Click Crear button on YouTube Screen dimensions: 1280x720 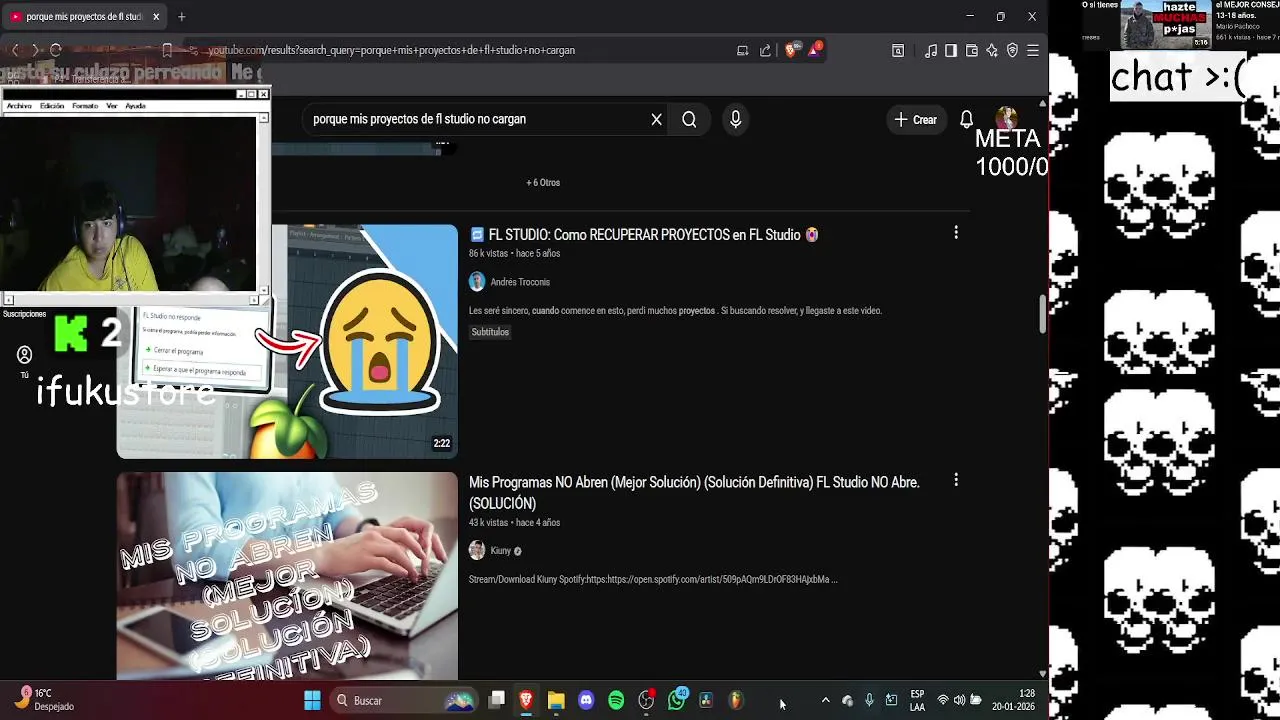coord(916,119)
